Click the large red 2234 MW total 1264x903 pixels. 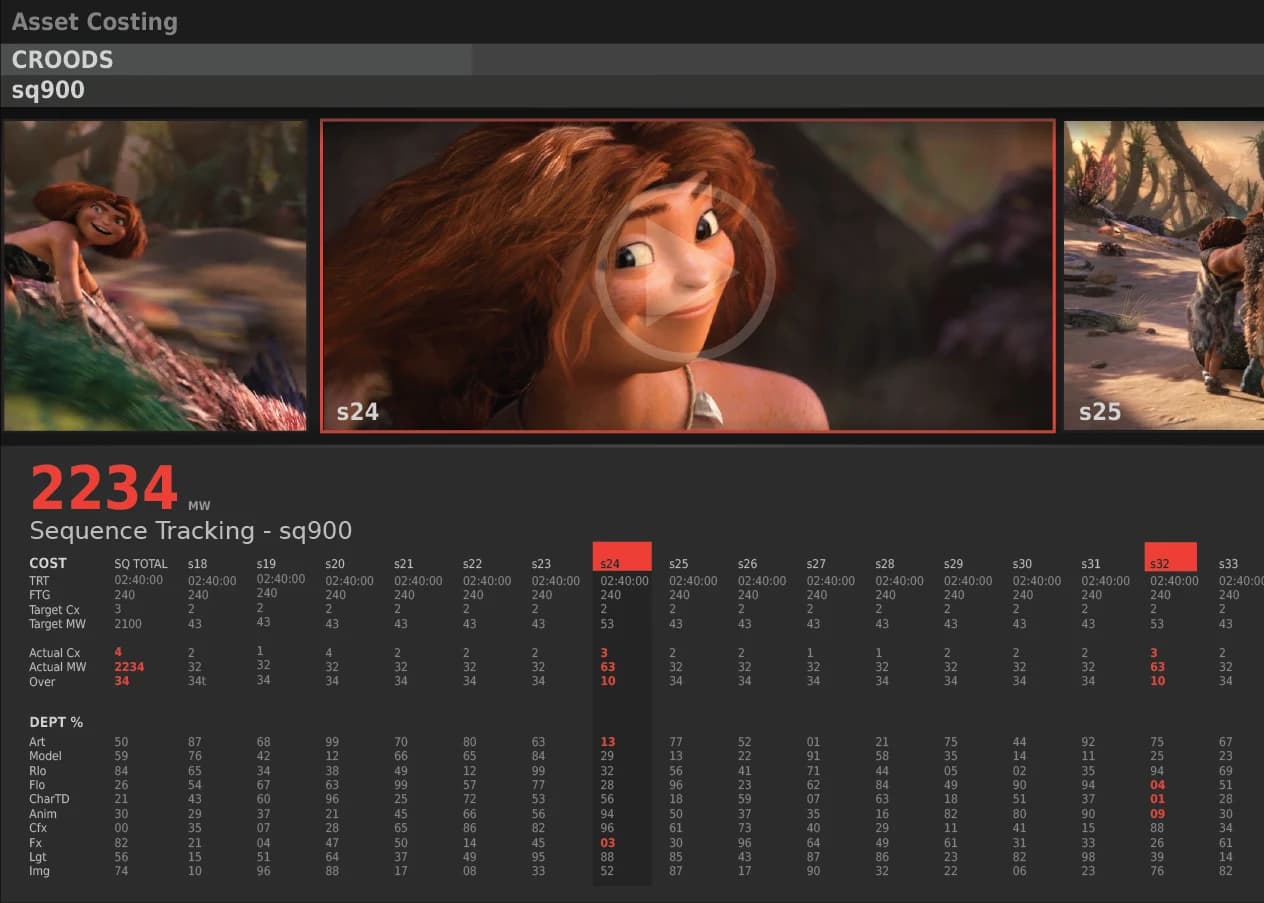(x=104, y=489)
